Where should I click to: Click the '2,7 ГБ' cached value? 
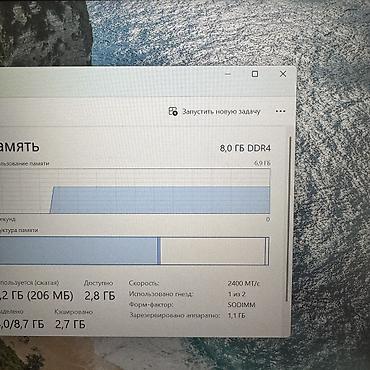pos(70,324)
